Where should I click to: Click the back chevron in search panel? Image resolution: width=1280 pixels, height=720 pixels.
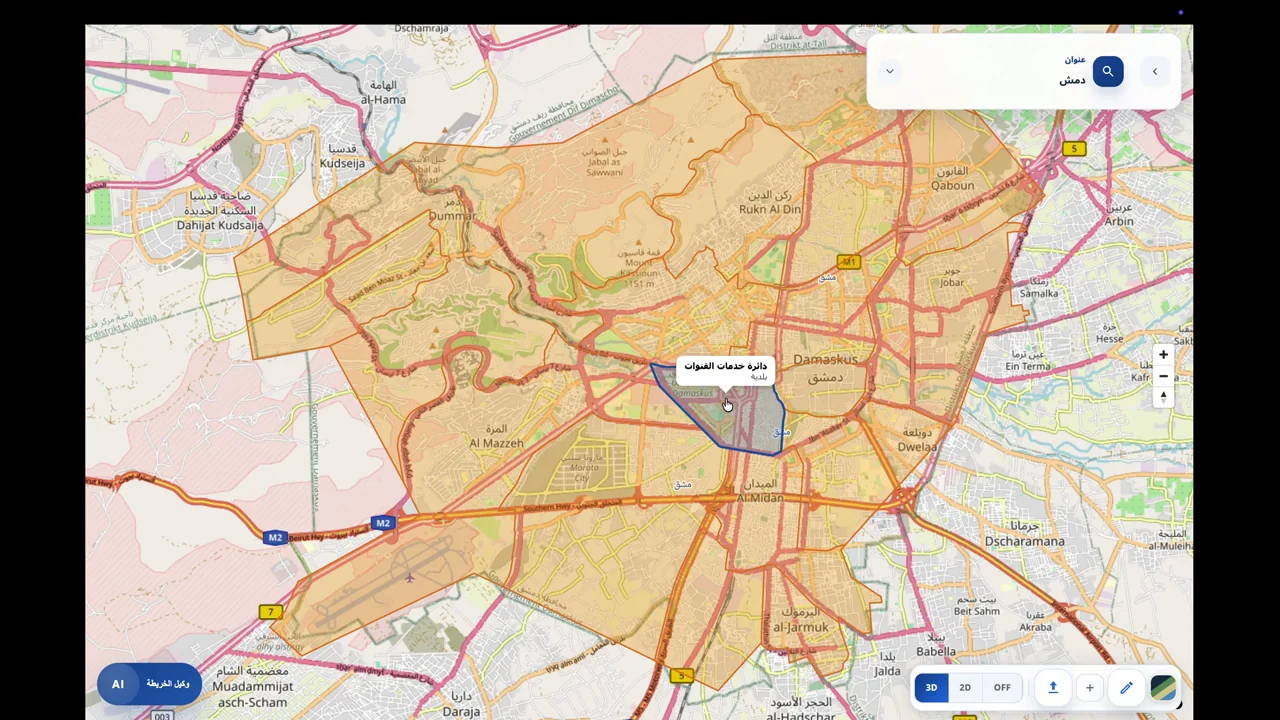1155,71
